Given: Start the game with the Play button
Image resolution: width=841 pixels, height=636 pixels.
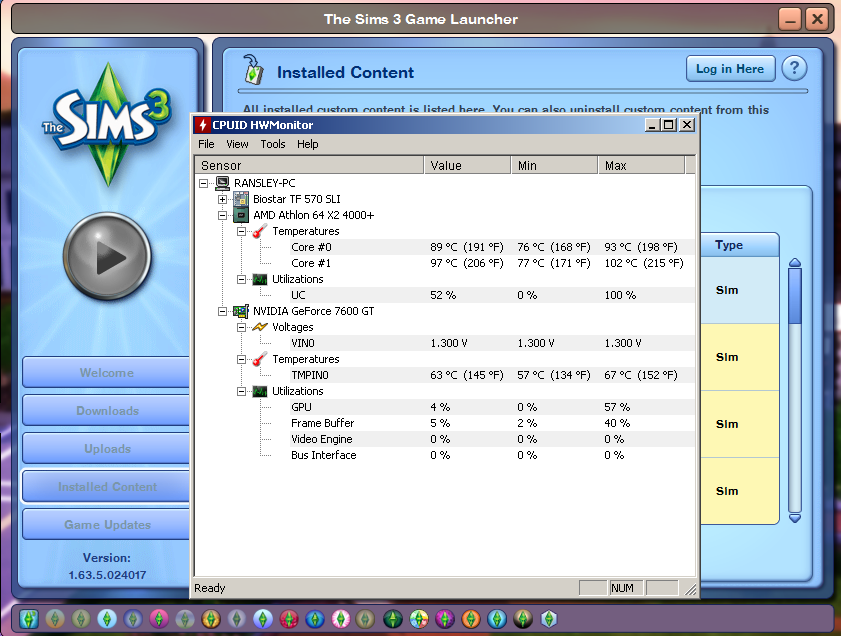Looking at the screenshot, I should pos(107,256).
